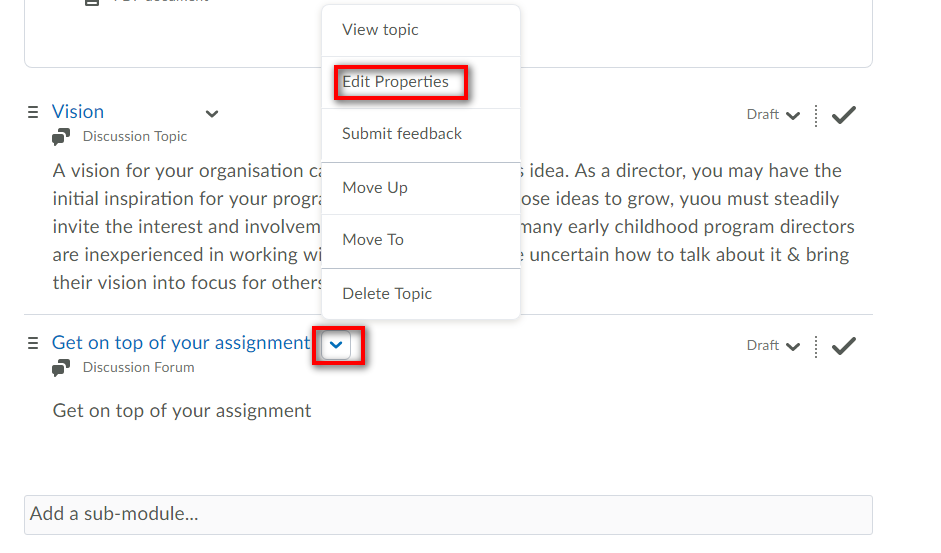
Task: Click the forum description 'Get on top of your assignment'
Action: pyautogui.click(x=182, y=411)
